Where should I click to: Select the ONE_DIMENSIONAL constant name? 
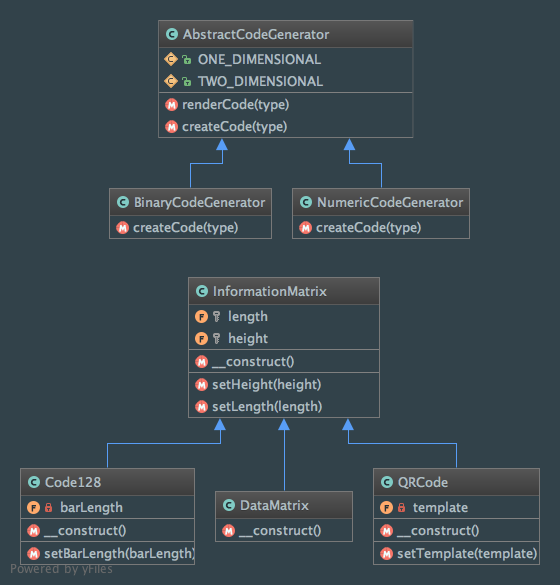pos(259,59)
